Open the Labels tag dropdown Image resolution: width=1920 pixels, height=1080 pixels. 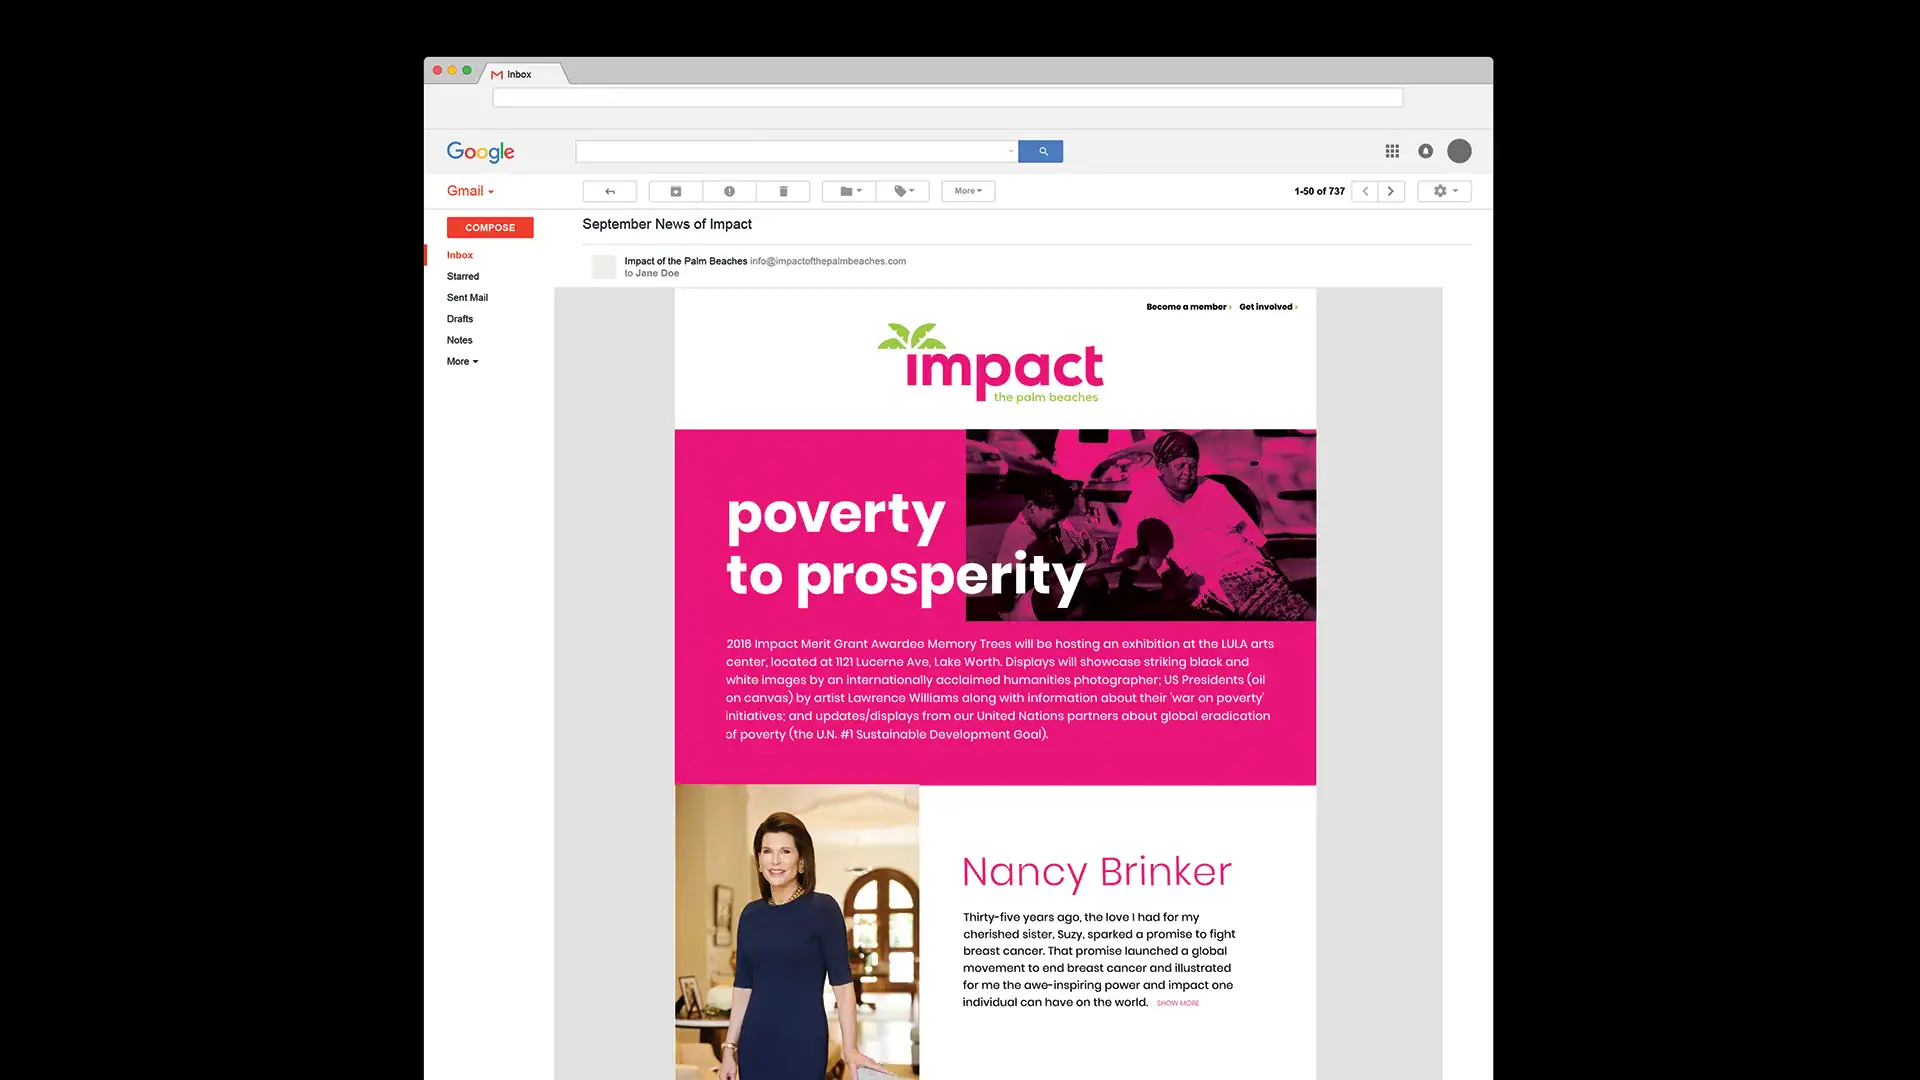903,191
